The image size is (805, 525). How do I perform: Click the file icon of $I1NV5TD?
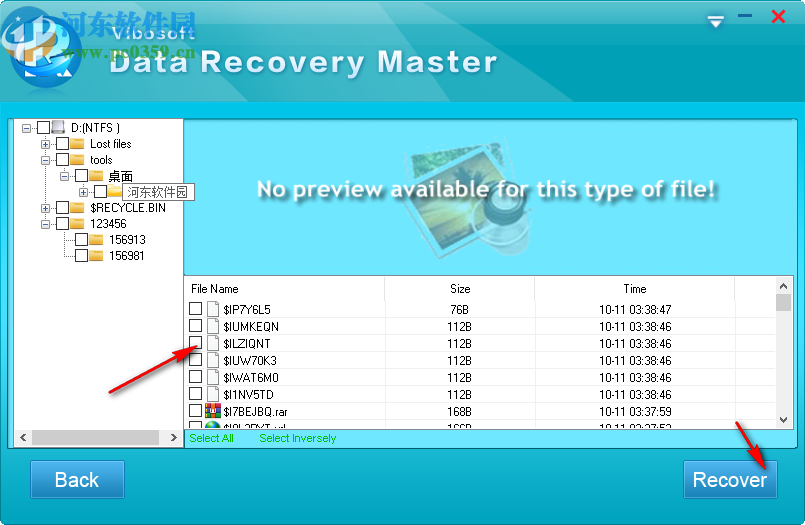coord(213,394)
